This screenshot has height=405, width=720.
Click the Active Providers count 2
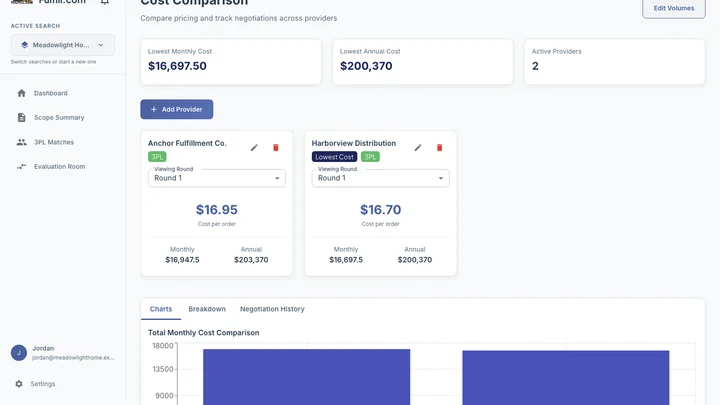pos(535,66)
